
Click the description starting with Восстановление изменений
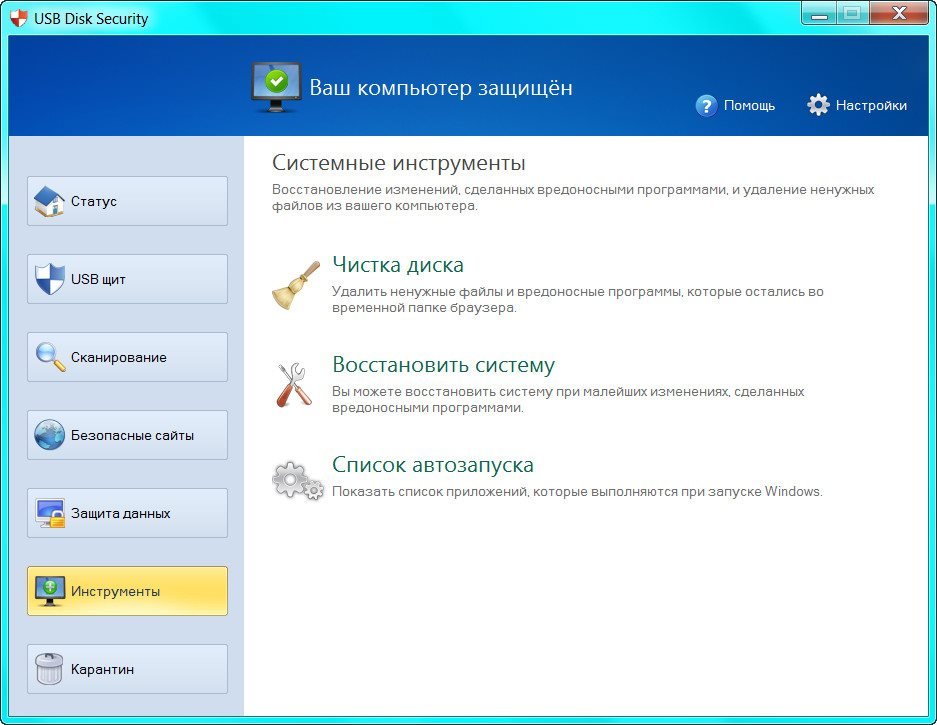pyautogui.click(x=573, y=197)
